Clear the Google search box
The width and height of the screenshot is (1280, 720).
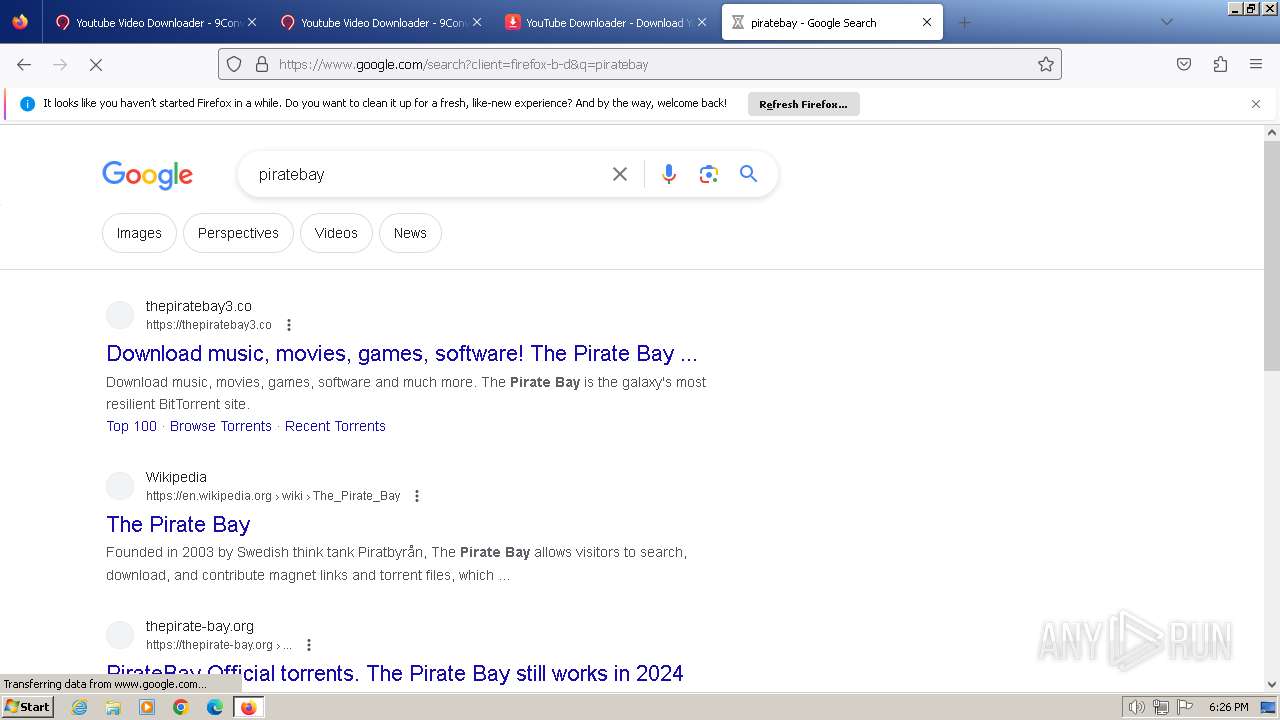pos(620,174)
